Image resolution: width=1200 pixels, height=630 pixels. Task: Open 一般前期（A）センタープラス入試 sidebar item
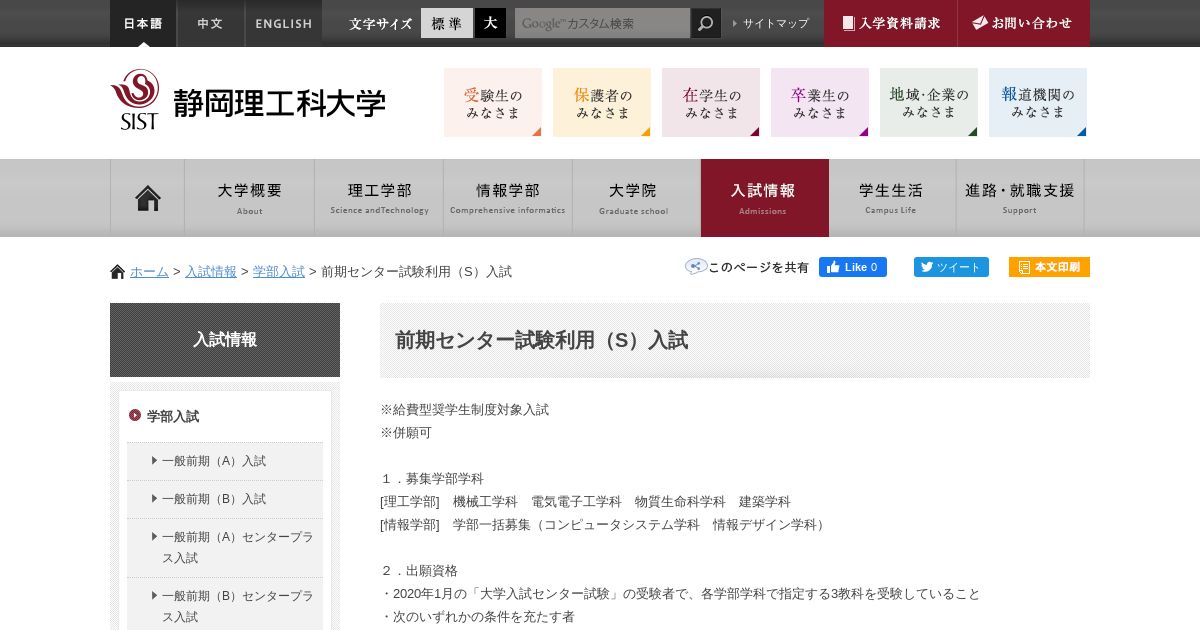(225, 547)
